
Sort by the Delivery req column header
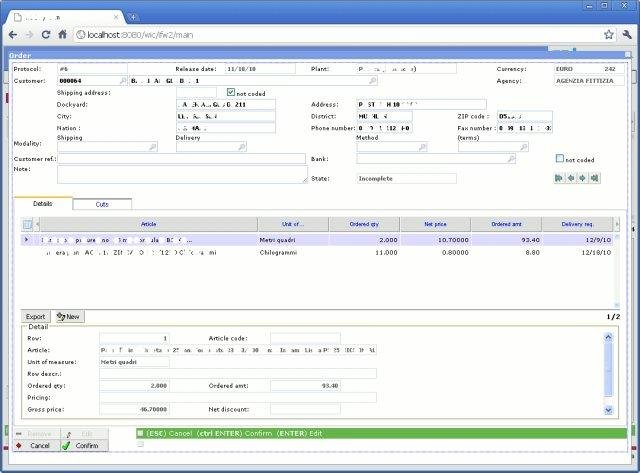577,224
